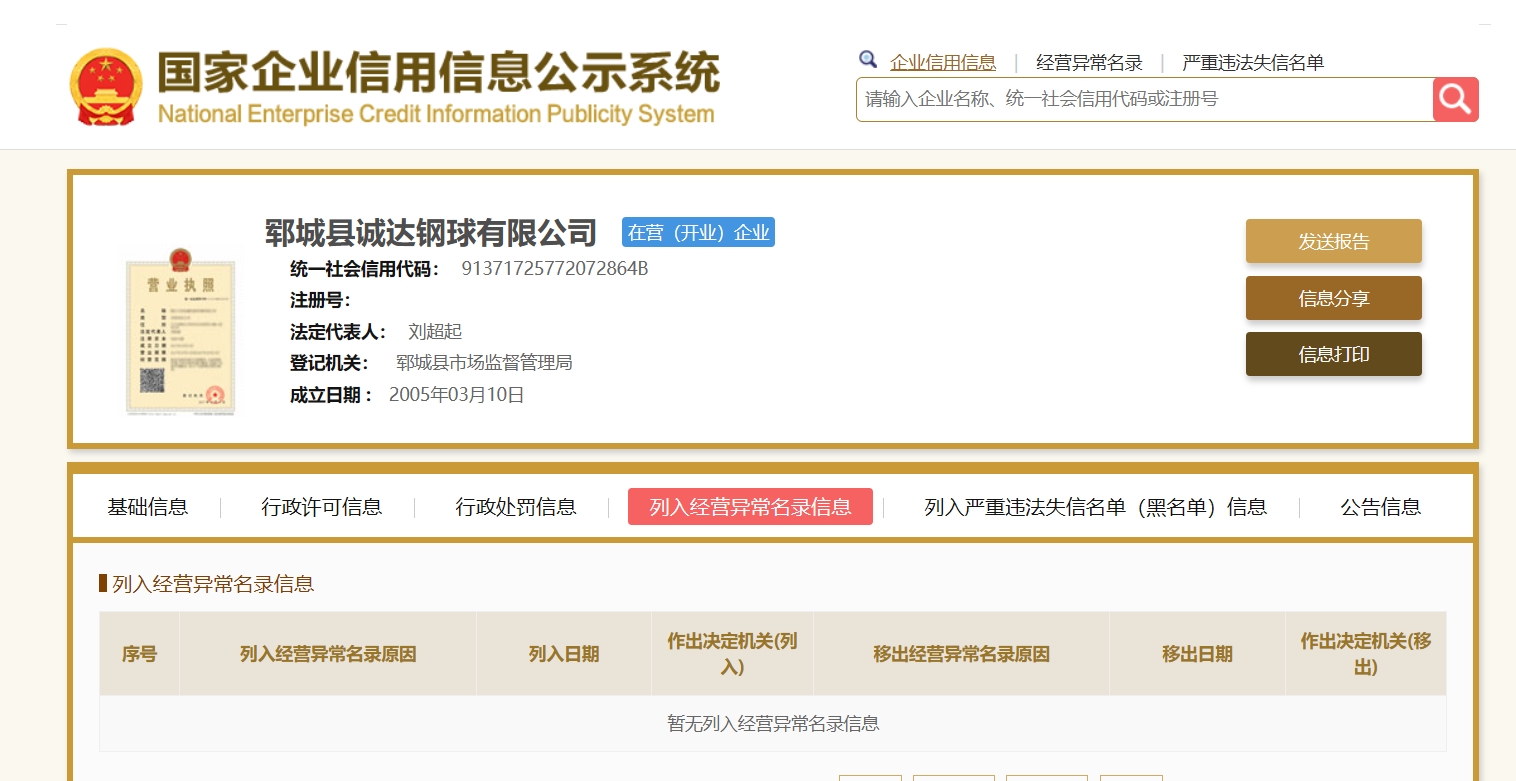Click the red magnifier search button

point(1456,99)
